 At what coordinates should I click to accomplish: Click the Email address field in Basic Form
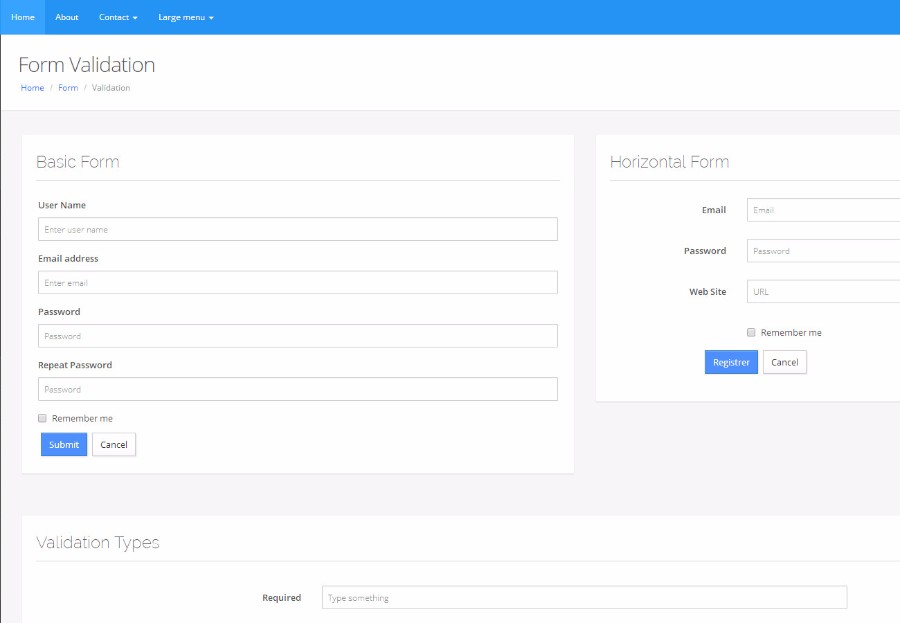[297, 283]
